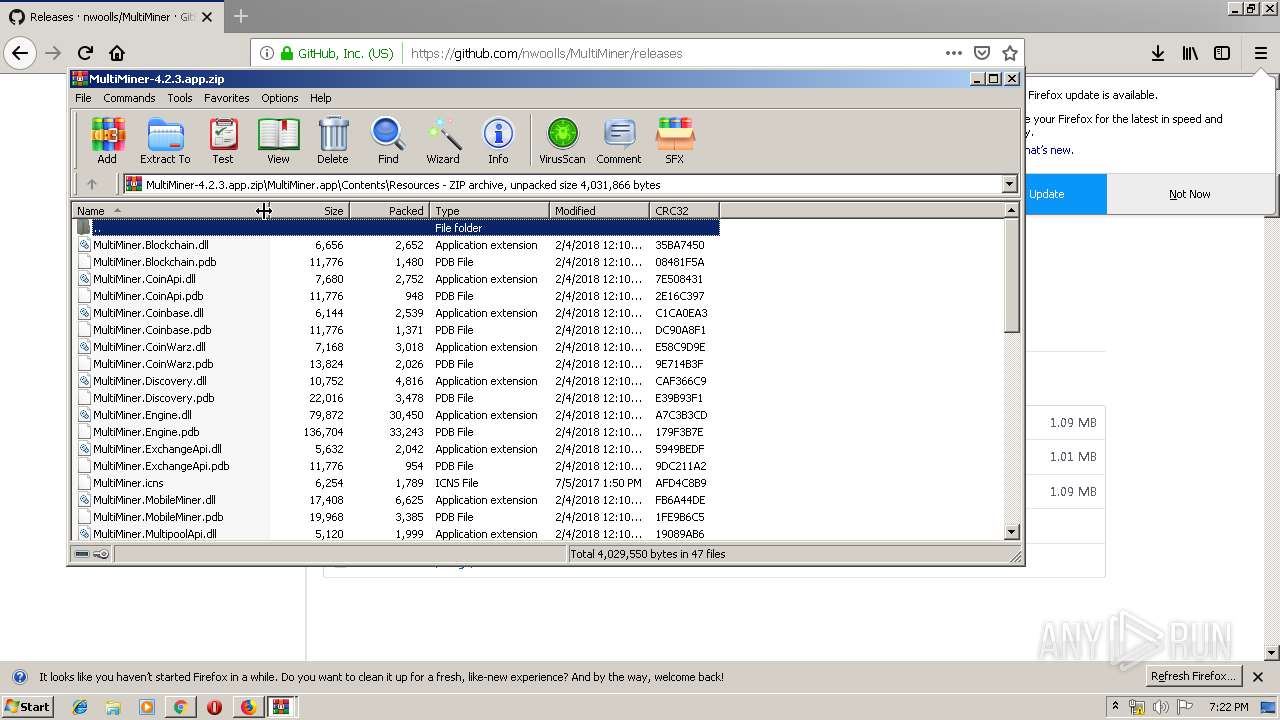Go up one folder level arrow
Screen dimensions: 1280x720
(x=92, y=184)
